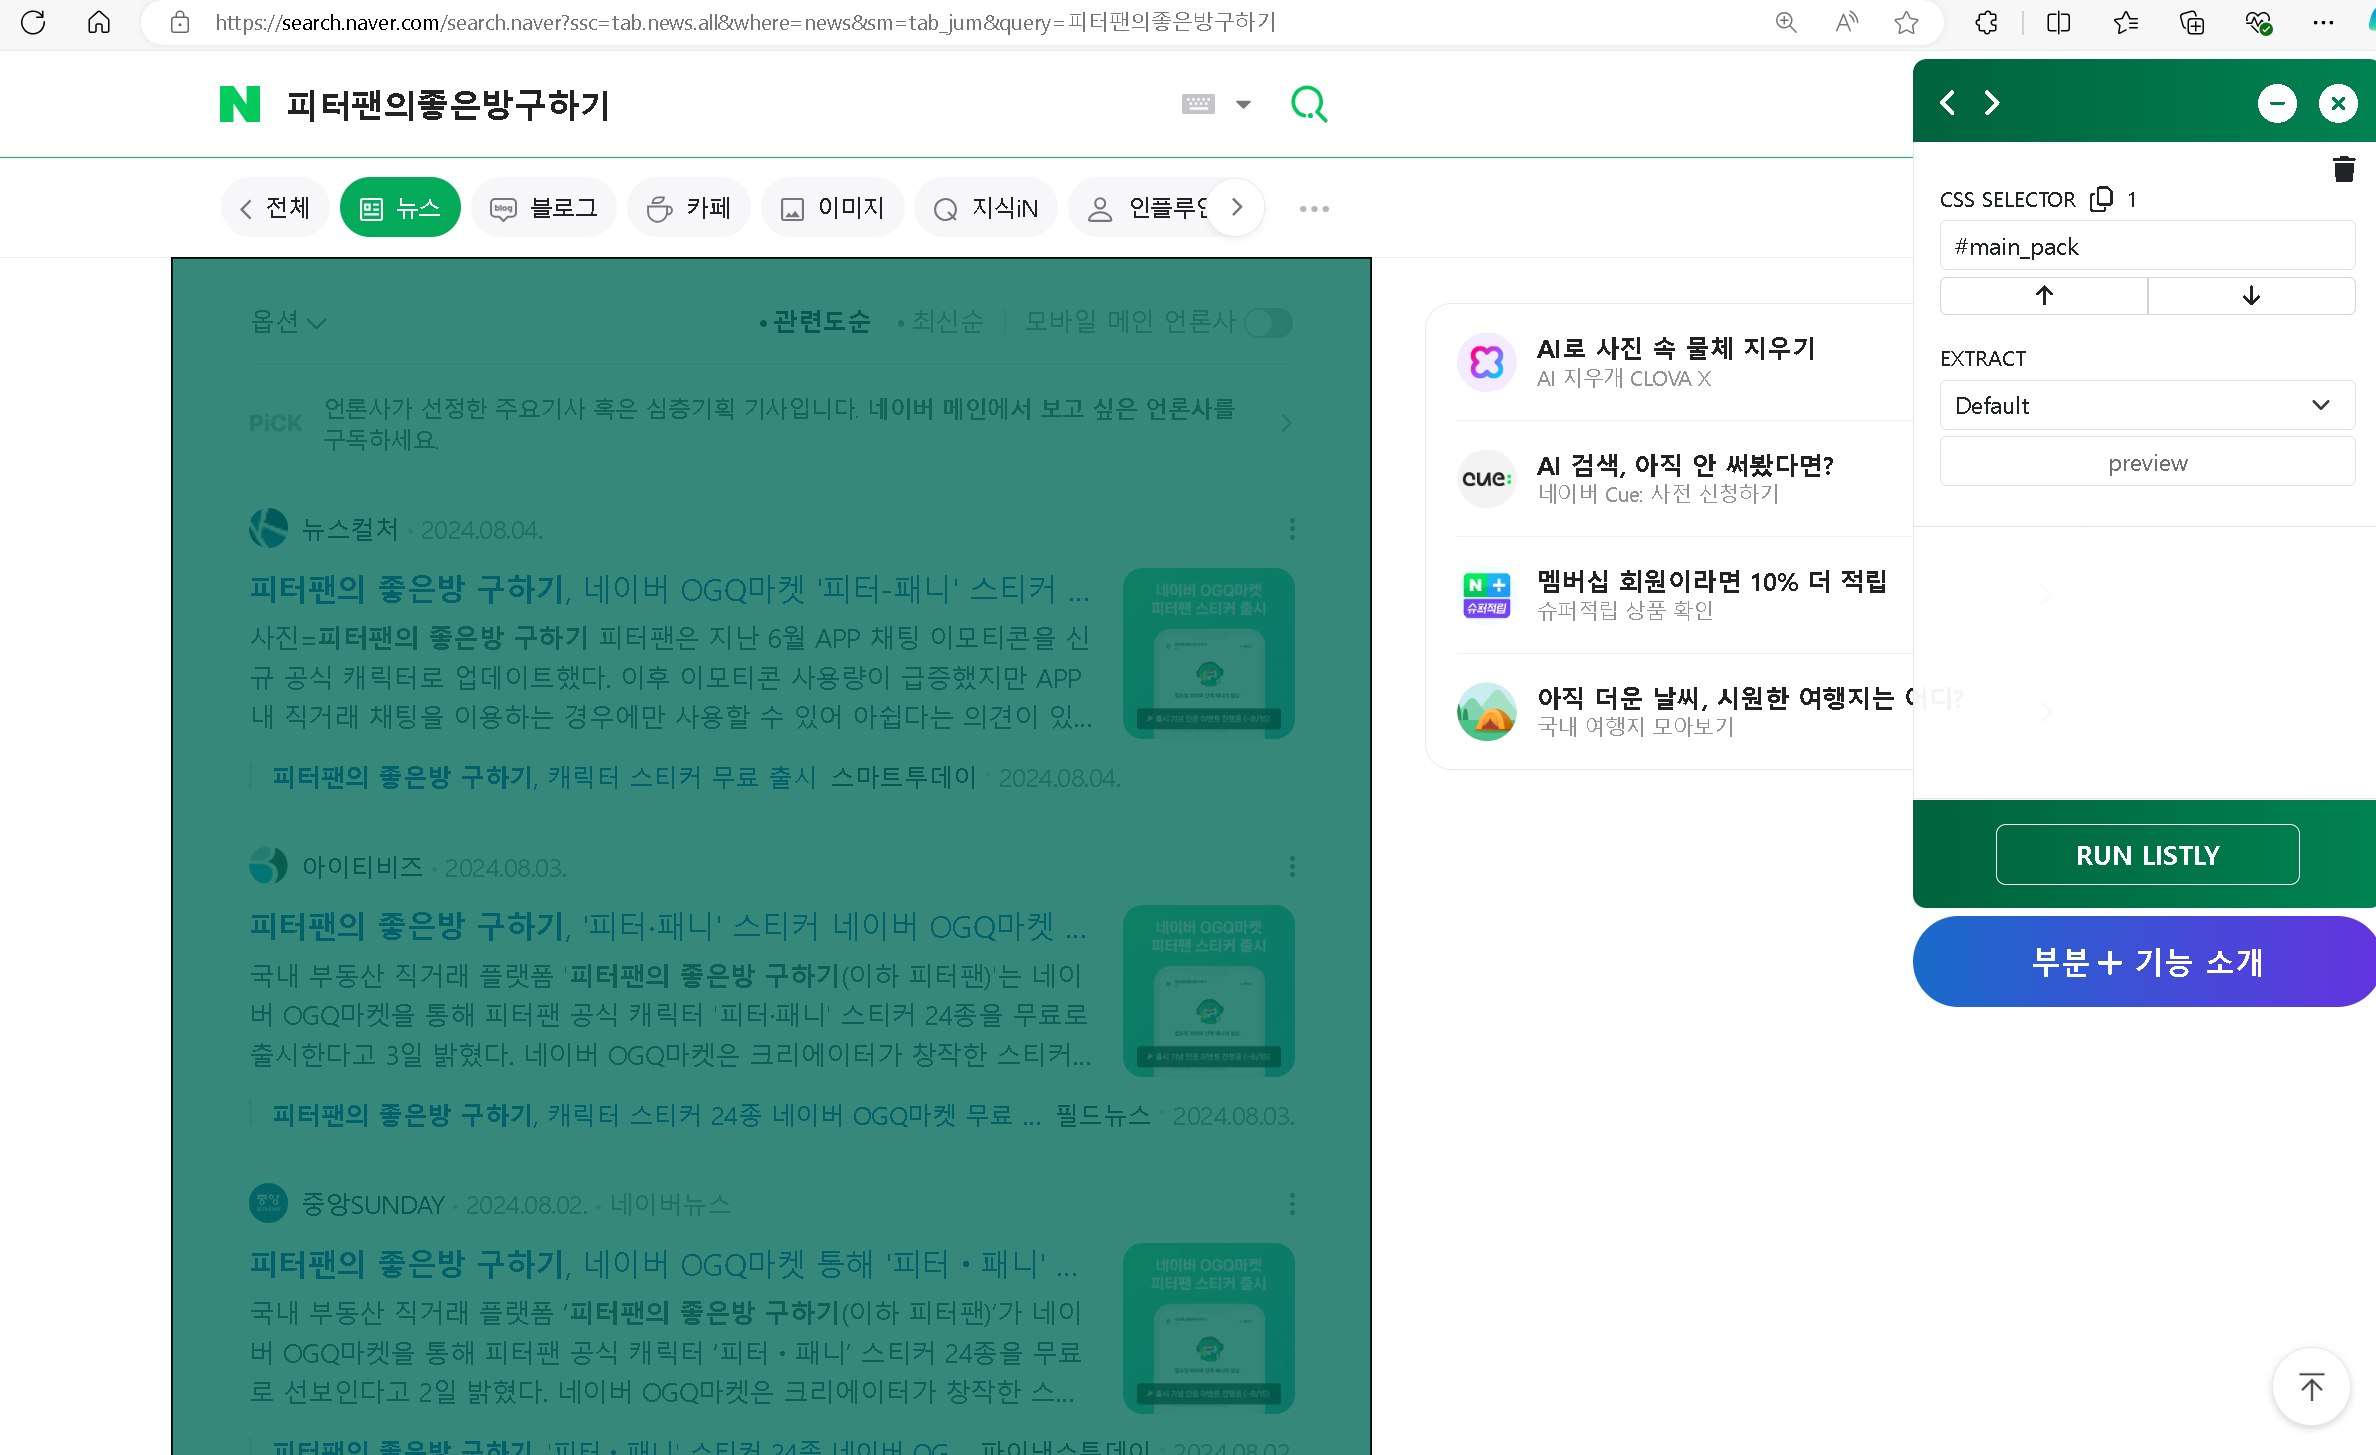The image size is (2376, 1455).
Task: Select the 뉴스 tab
Action: click(x=400, y=208)
